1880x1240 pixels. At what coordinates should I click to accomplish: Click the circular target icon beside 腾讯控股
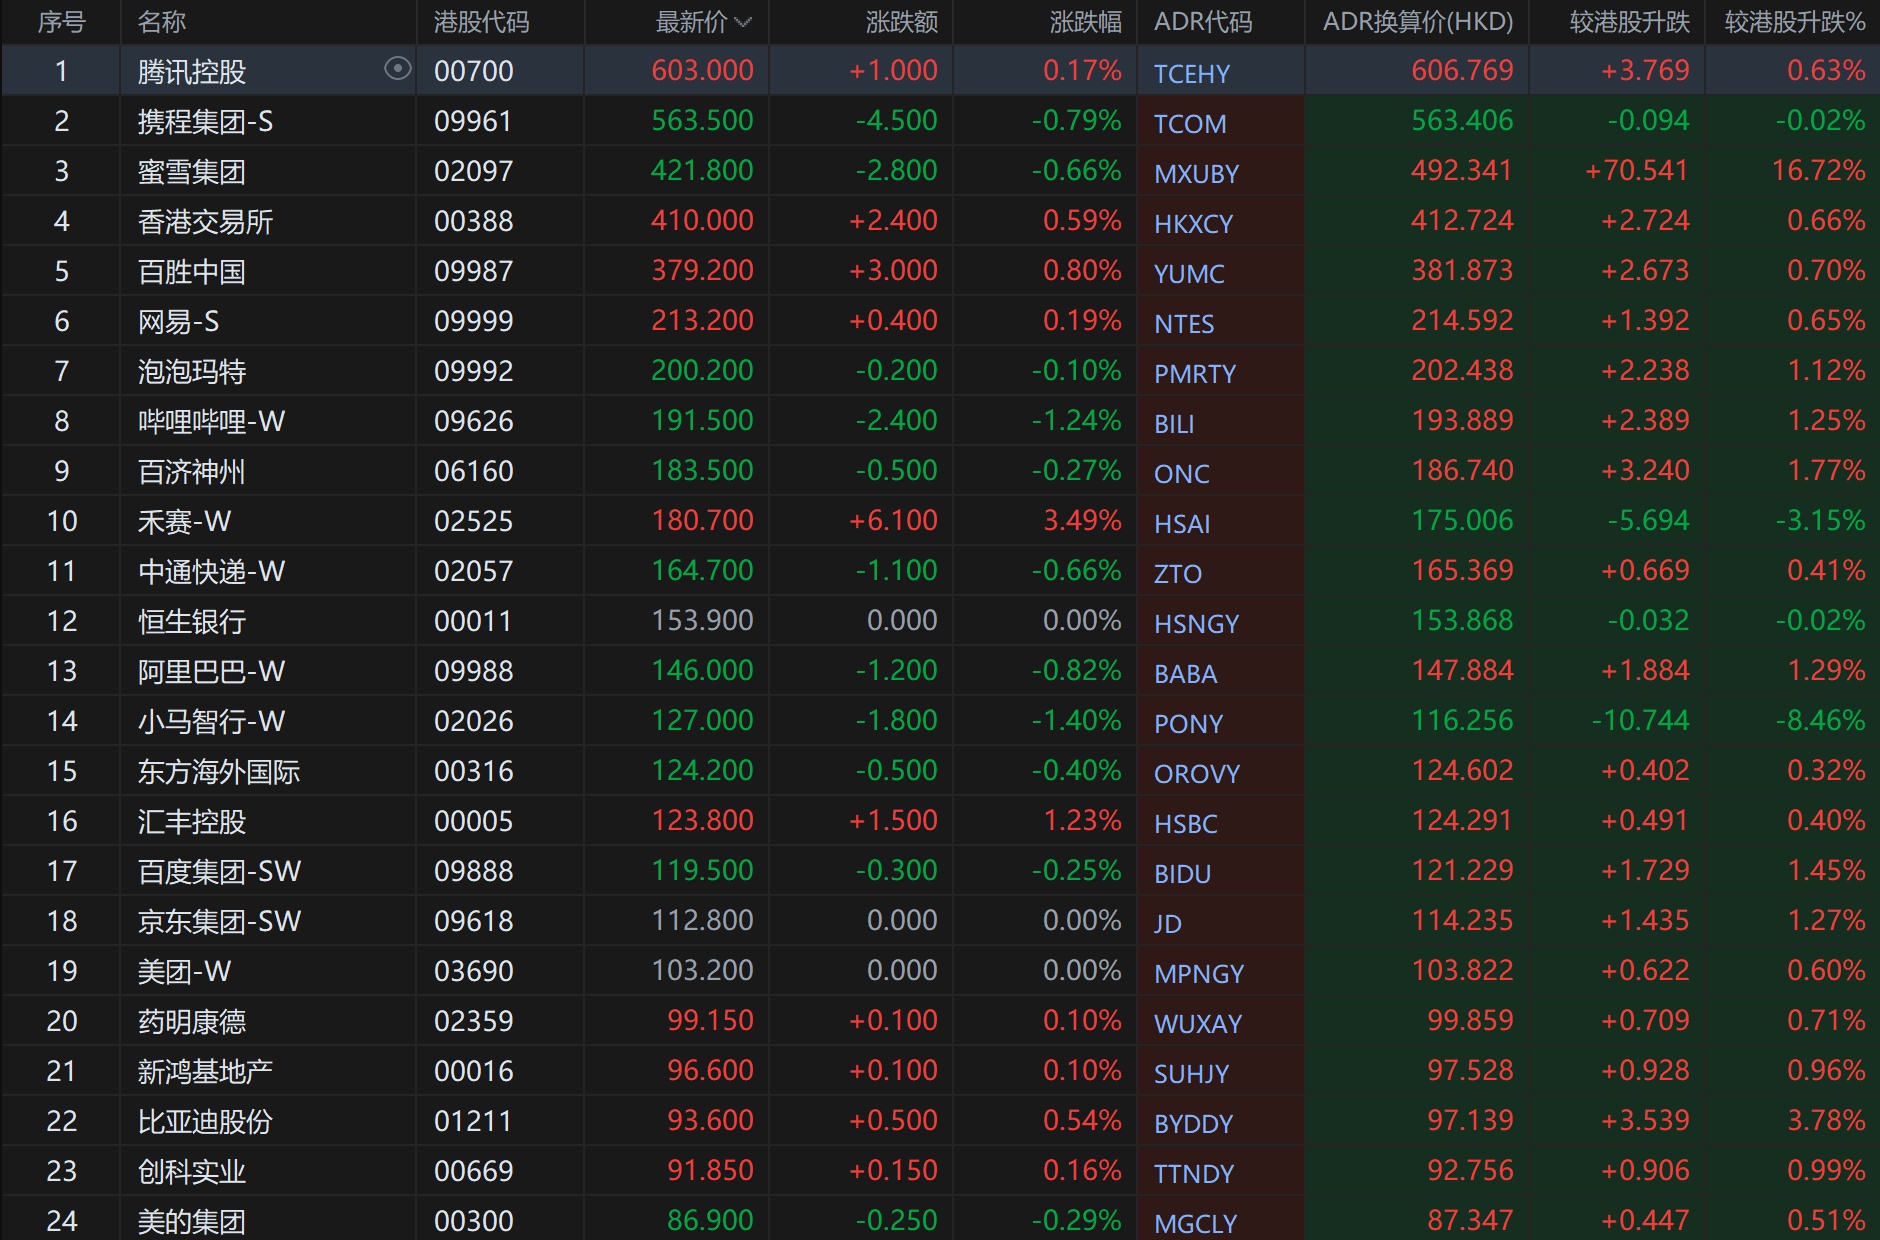[397, 69]
